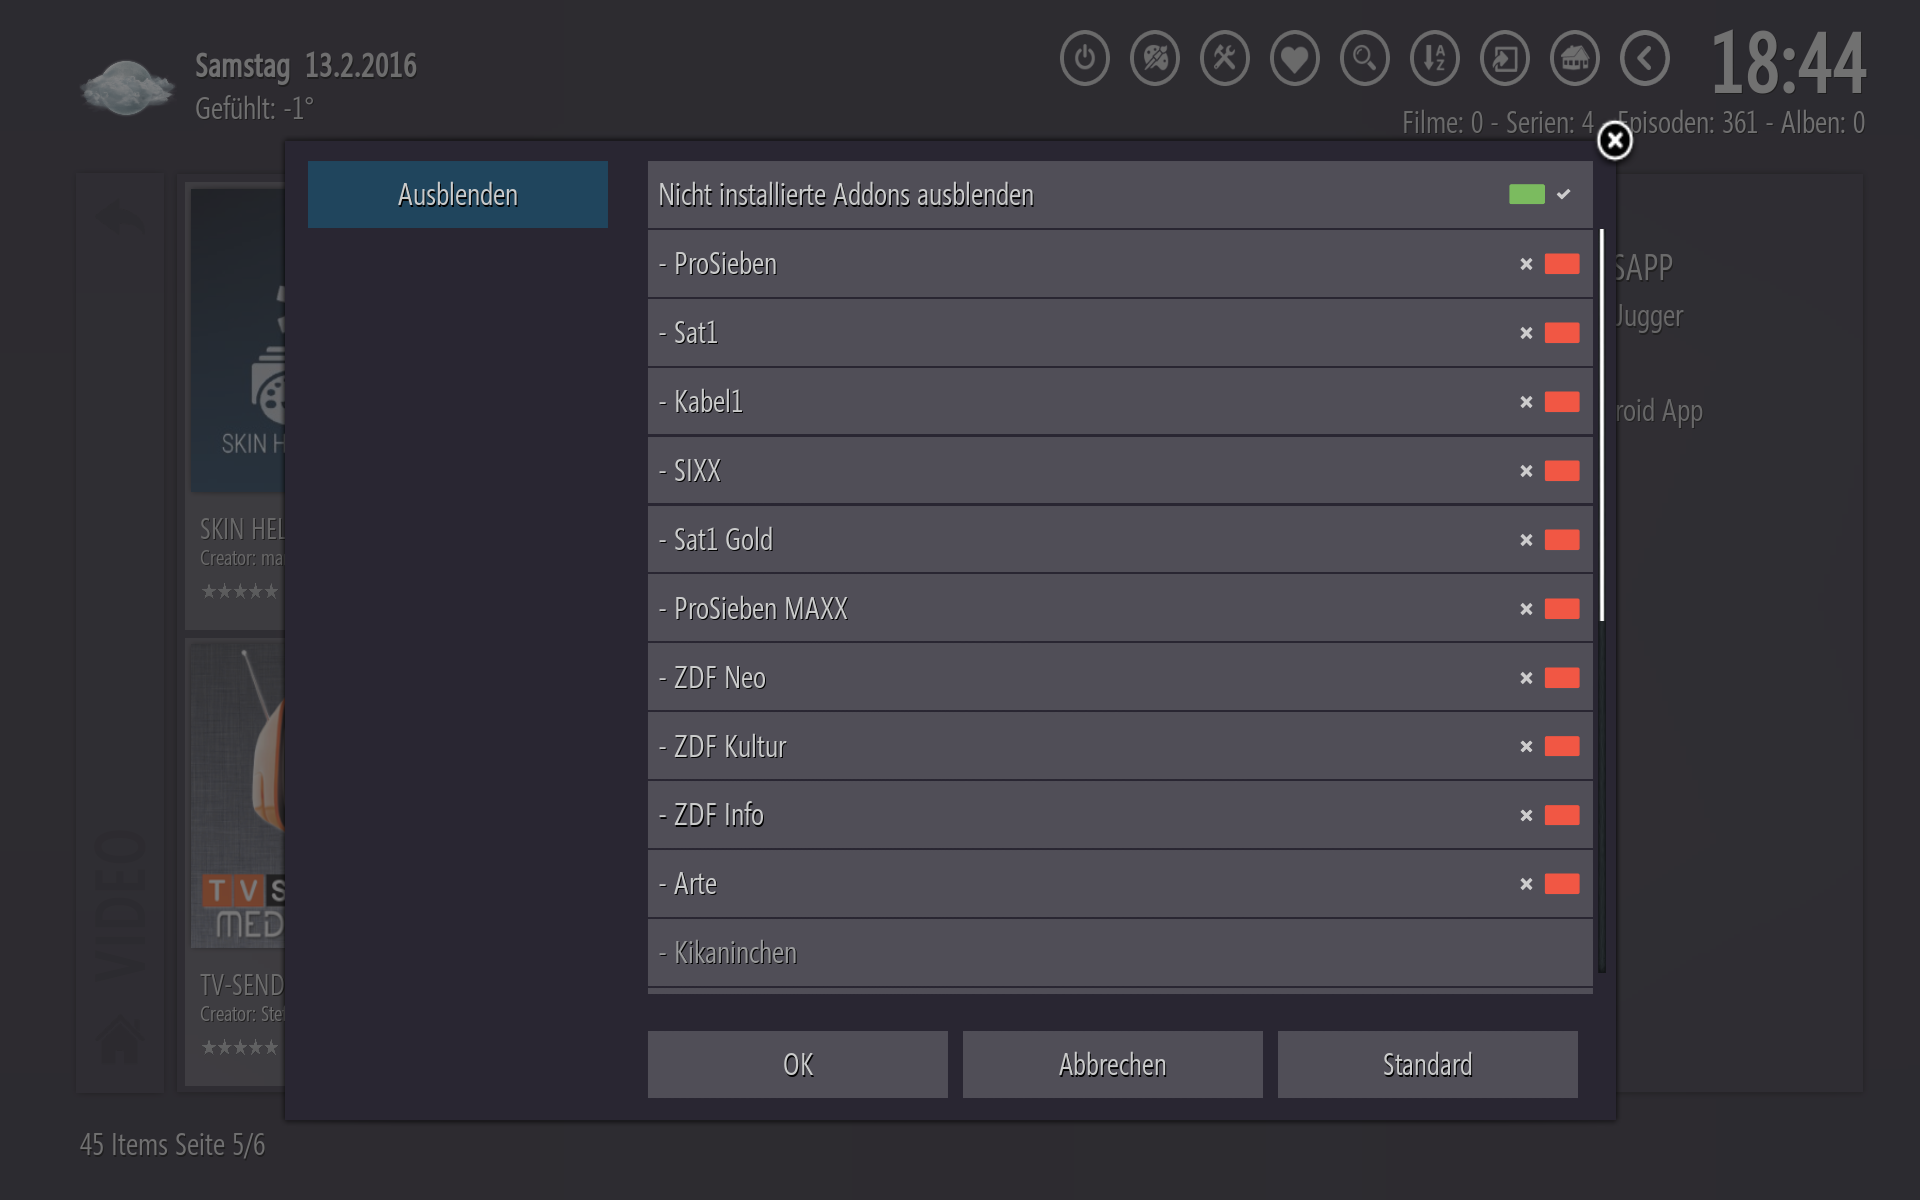Click '45 Items Seite 5/6' page info
Screen dimensions: 1920x1200
tap(172, 1144)
